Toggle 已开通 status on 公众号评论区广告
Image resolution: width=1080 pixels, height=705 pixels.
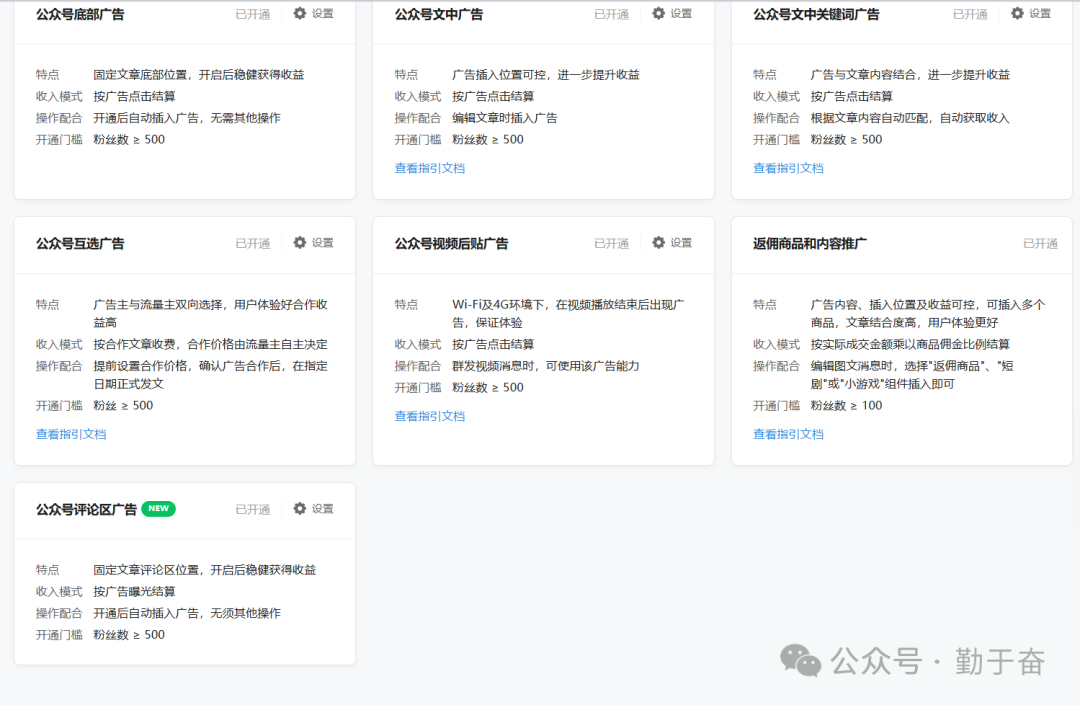click(251, 509)
